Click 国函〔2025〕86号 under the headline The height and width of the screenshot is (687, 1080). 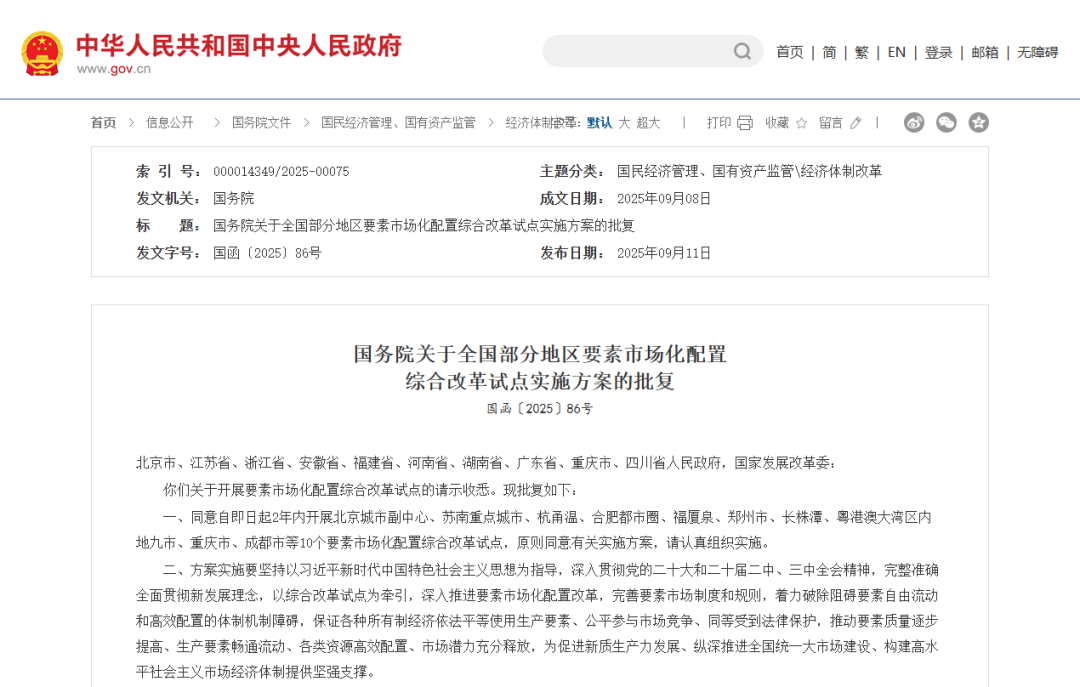pyautogui.click(x=540, y=409)
